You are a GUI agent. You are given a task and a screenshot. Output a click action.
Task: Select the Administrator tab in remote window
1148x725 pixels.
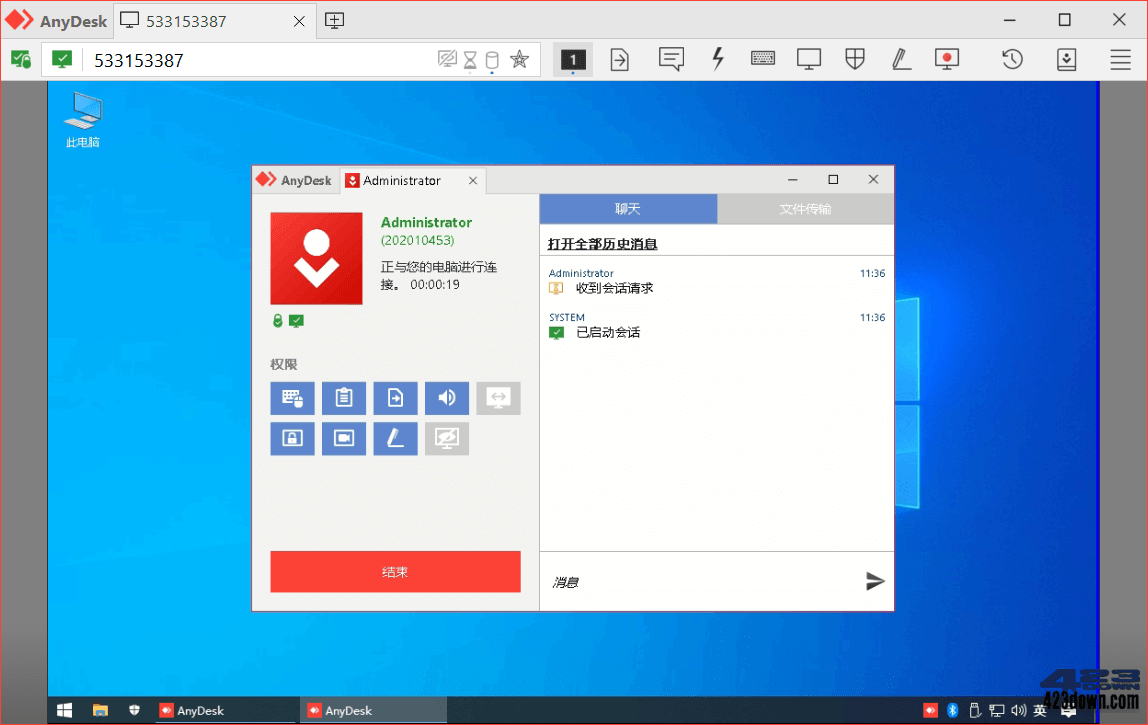(404, 180)
